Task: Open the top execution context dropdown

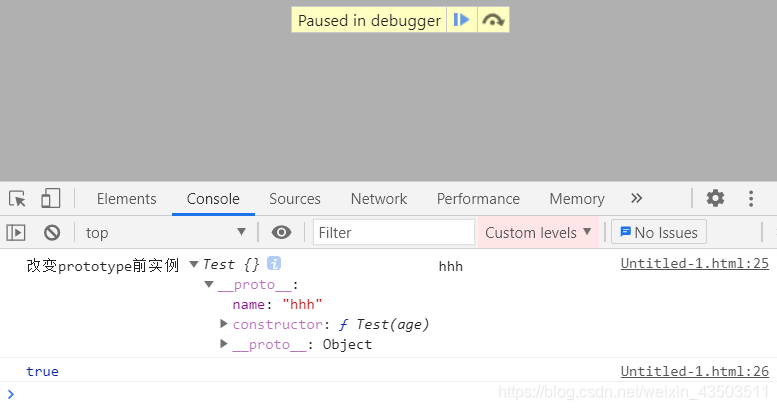Action: (165, 233)
